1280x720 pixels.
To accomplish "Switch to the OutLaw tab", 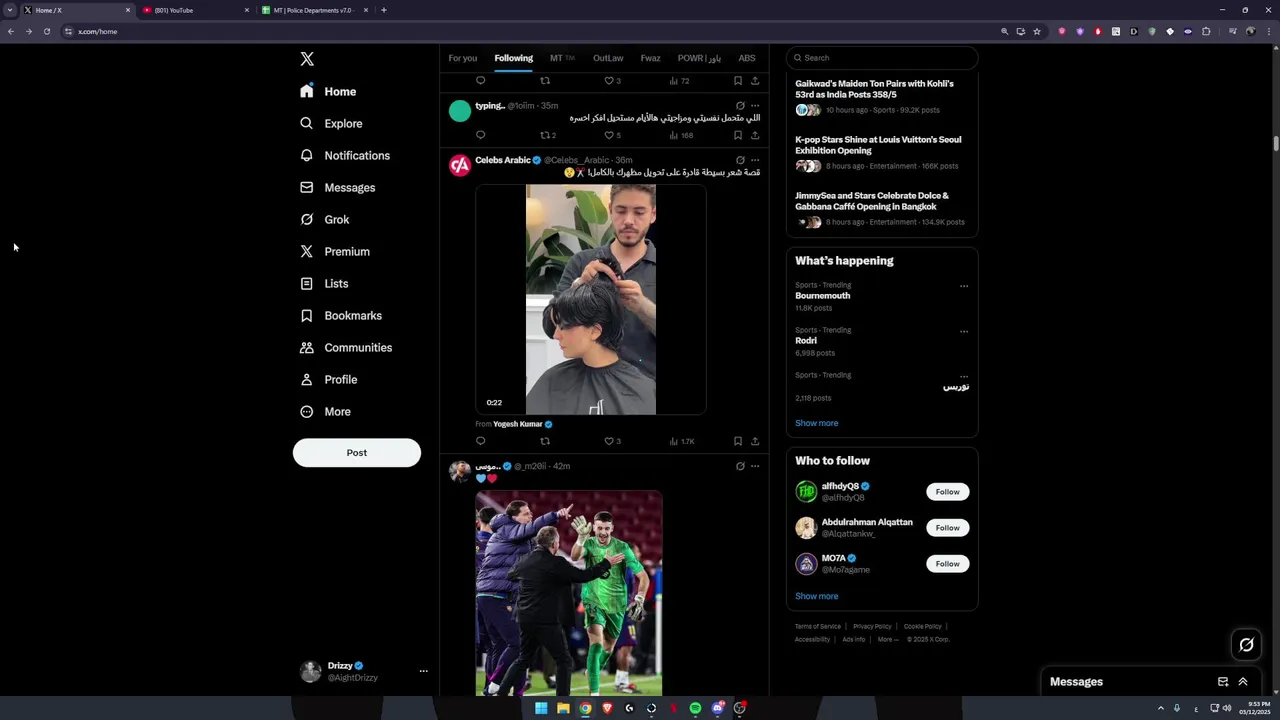I will click(x=608, y=58).
